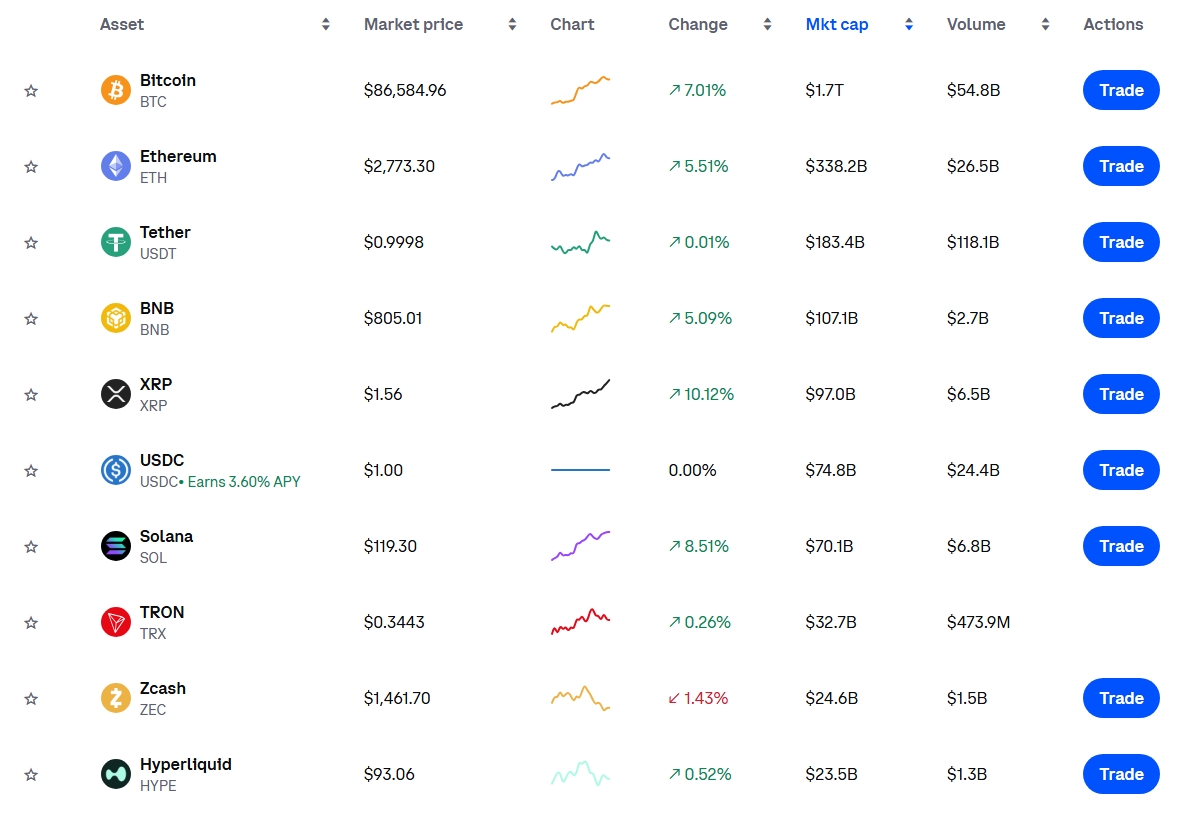Image resolution: width=1178 pixels, height=819 pixels.
Task: Click the Bitcoin coin logo icon
Action: [x=116, y=90]
